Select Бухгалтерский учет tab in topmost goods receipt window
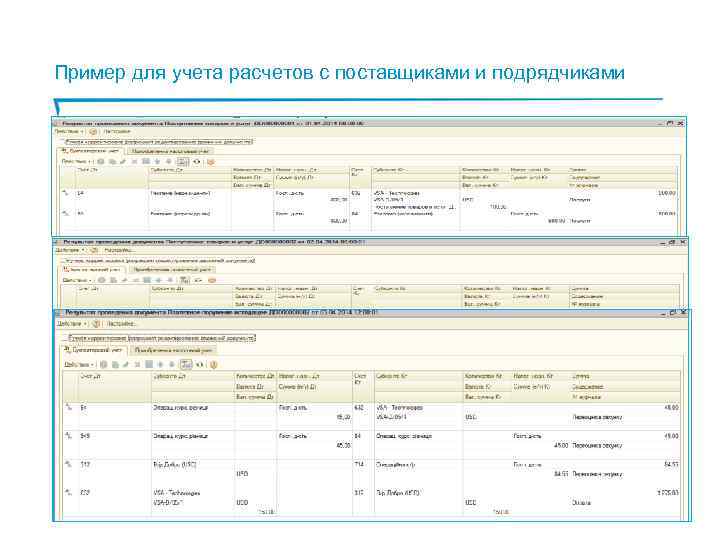 click(90, 151)
